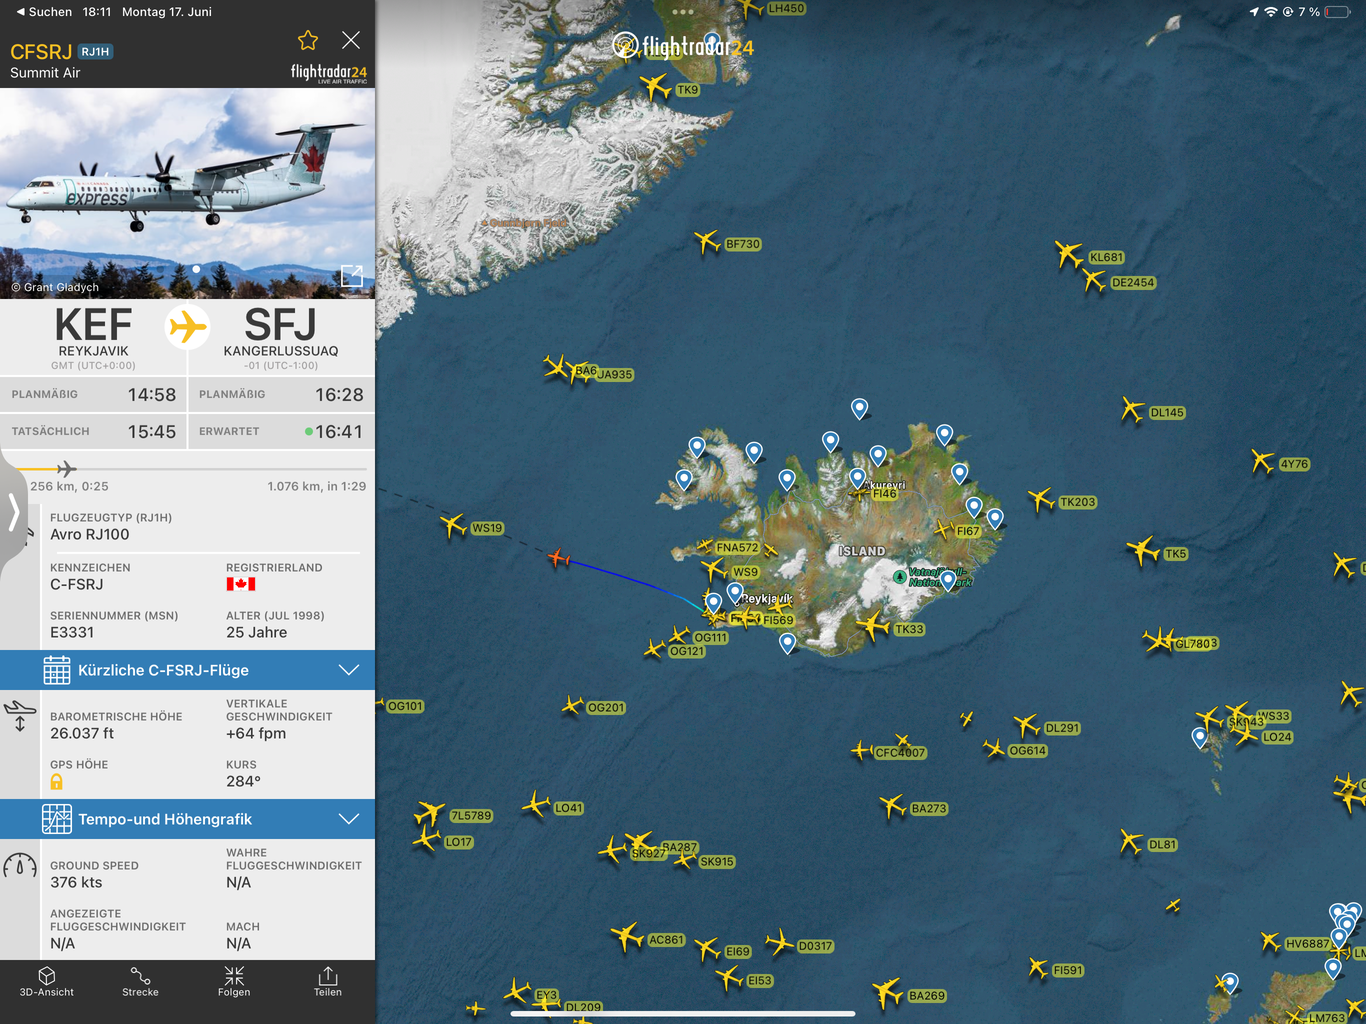Select flight LH450 at top of map
This screenshot has height=1024, width=1366.
pyautogui.click(x=751, y=8)
